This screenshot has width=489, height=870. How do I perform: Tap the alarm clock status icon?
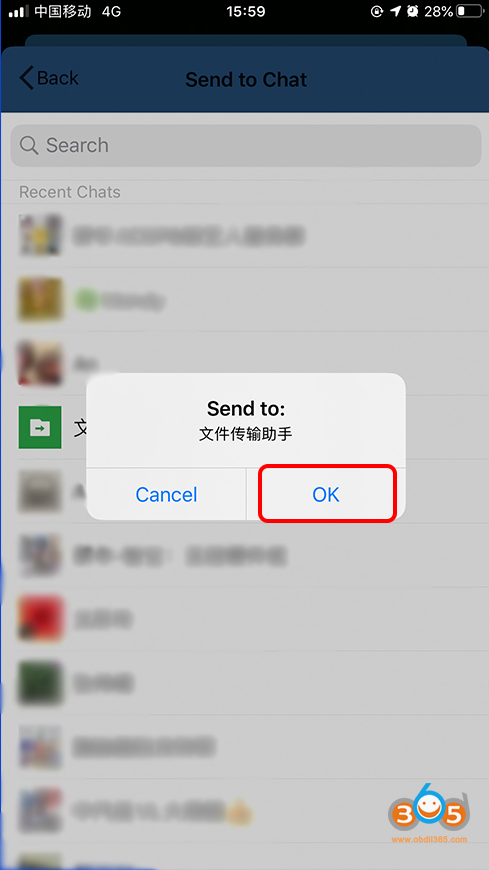(x=412, y=11)
